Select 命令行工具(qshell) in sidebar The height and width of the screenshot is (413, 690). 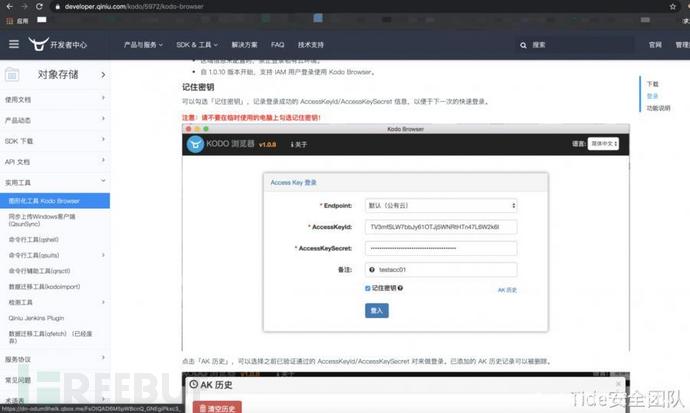click(34, 239)
